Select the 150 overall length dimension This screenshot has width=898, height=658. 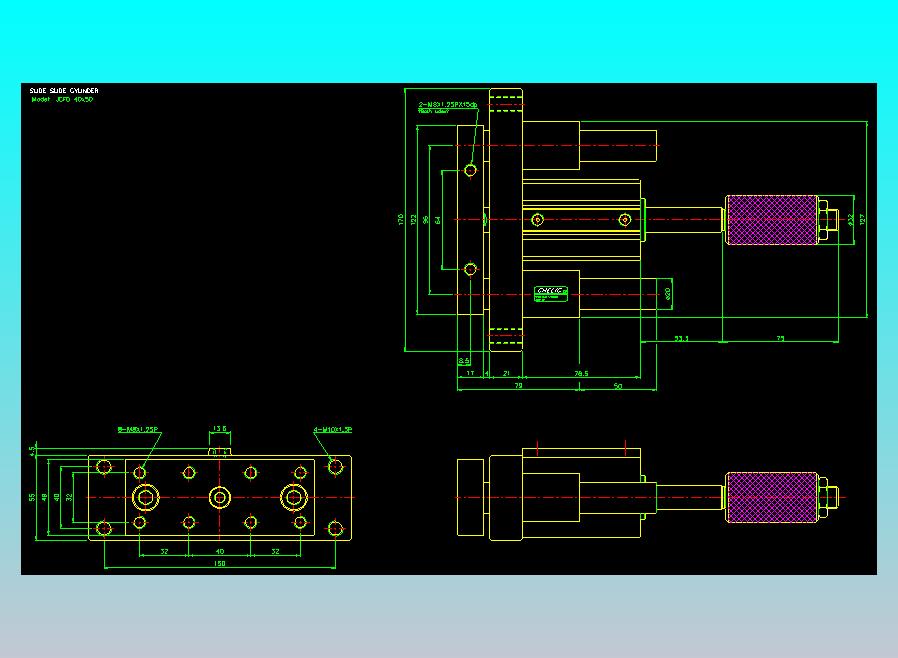tap(219, 564)
